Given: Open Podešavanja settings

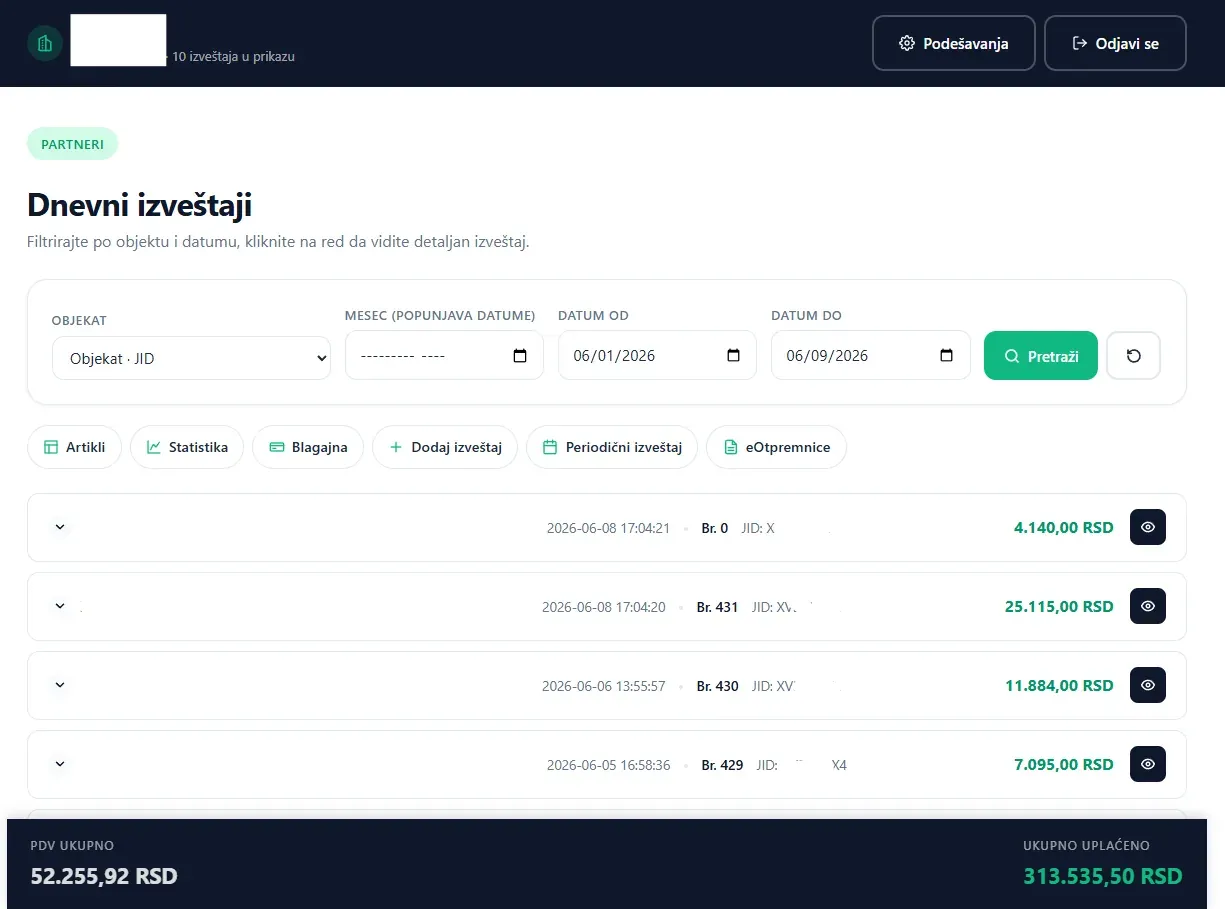Looking at the screenshot, I should [953, 43].
